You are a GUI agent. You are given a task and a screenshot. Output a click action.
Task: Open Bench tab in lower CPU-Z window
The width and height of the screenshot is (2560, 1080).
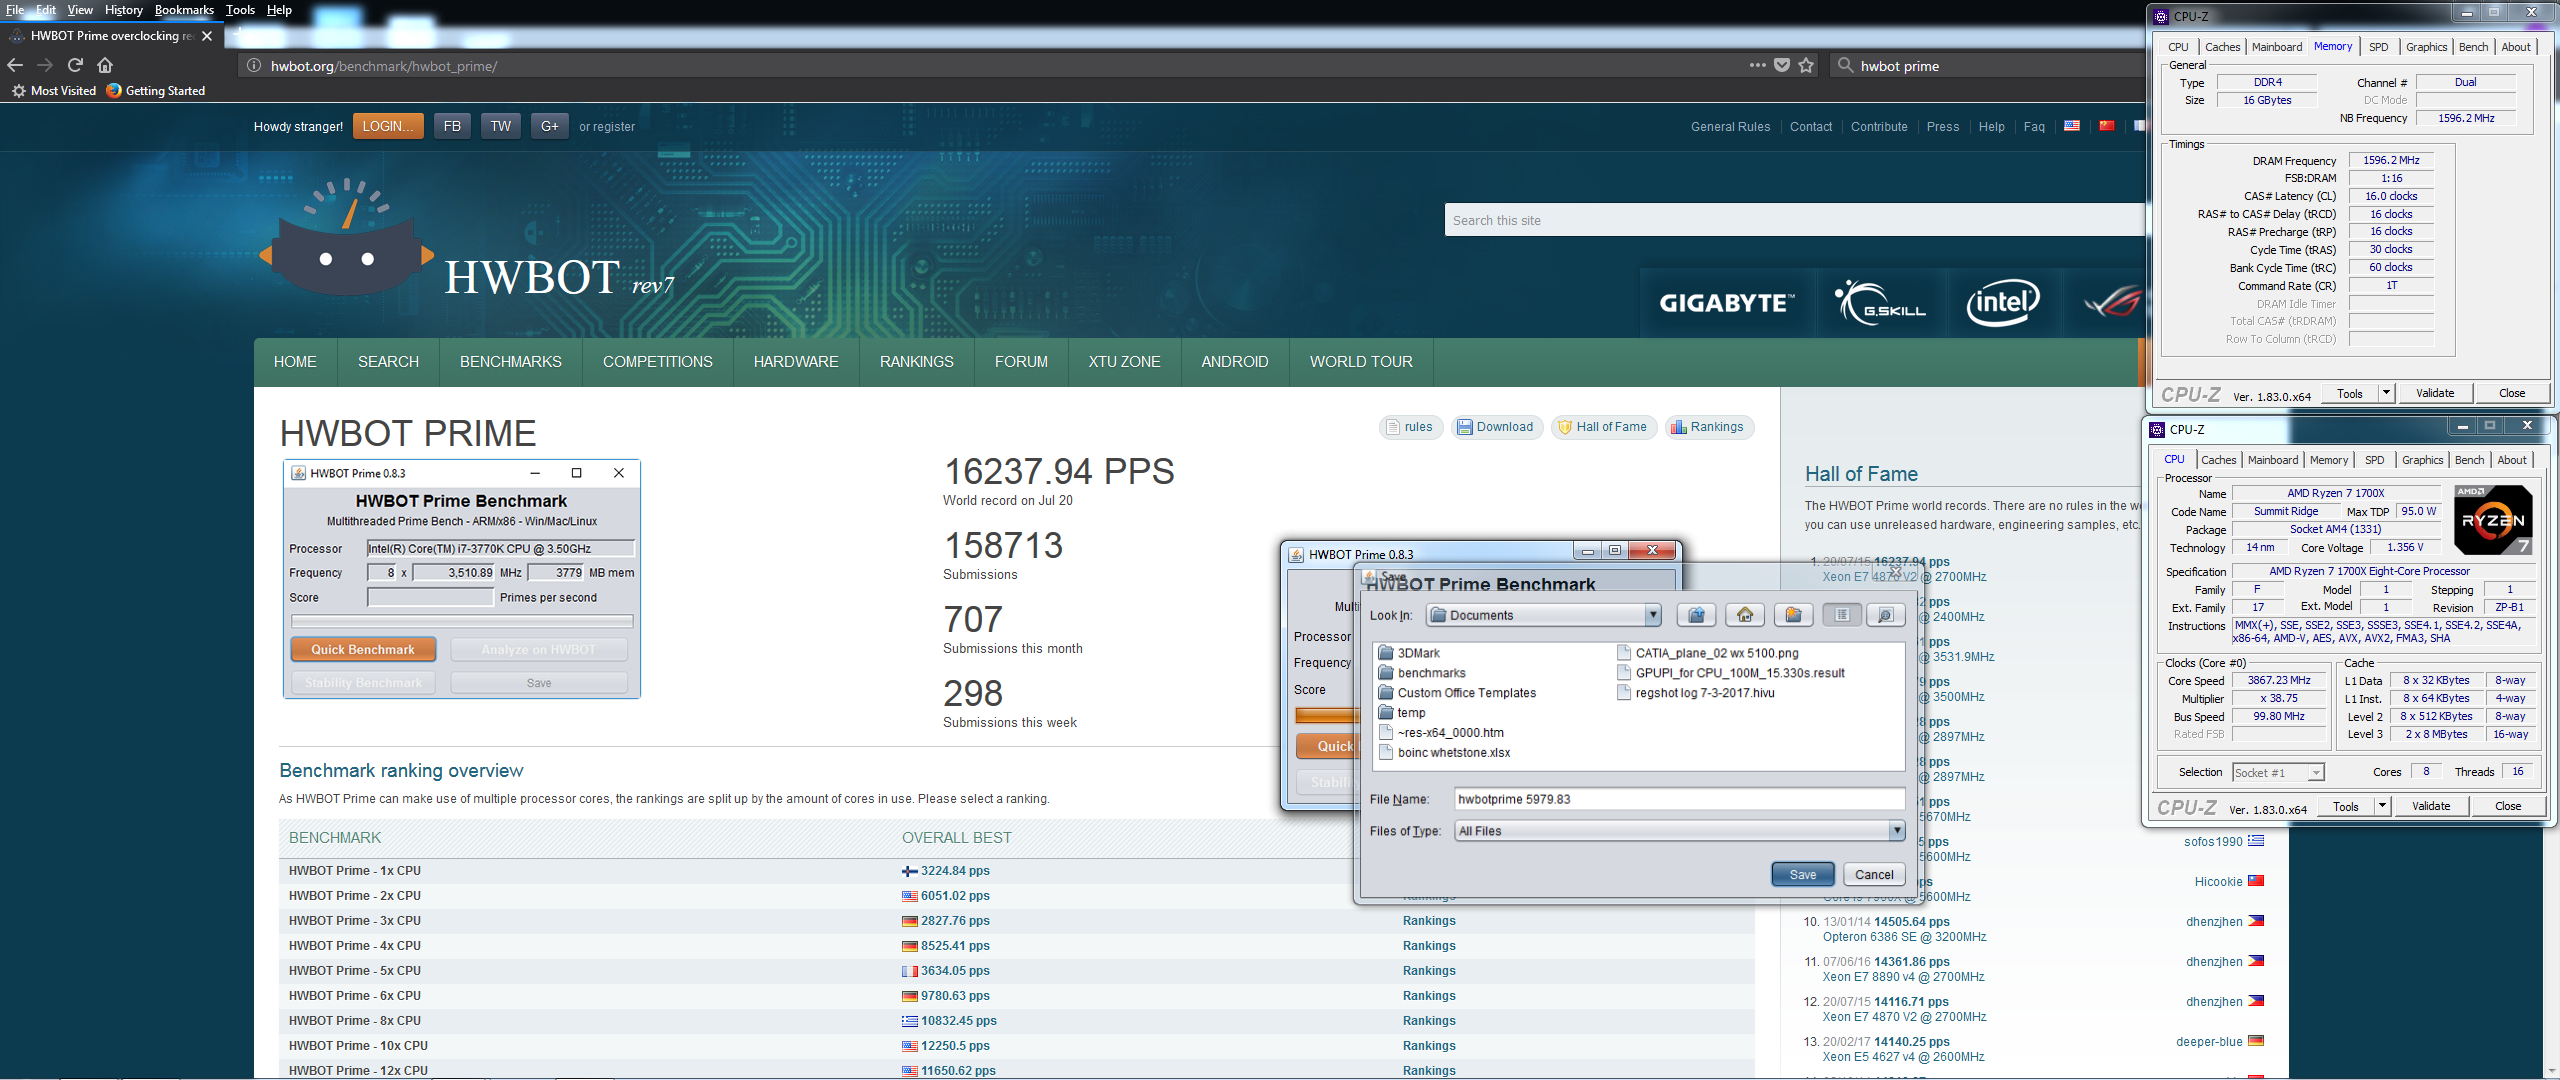pos(2469,460)
